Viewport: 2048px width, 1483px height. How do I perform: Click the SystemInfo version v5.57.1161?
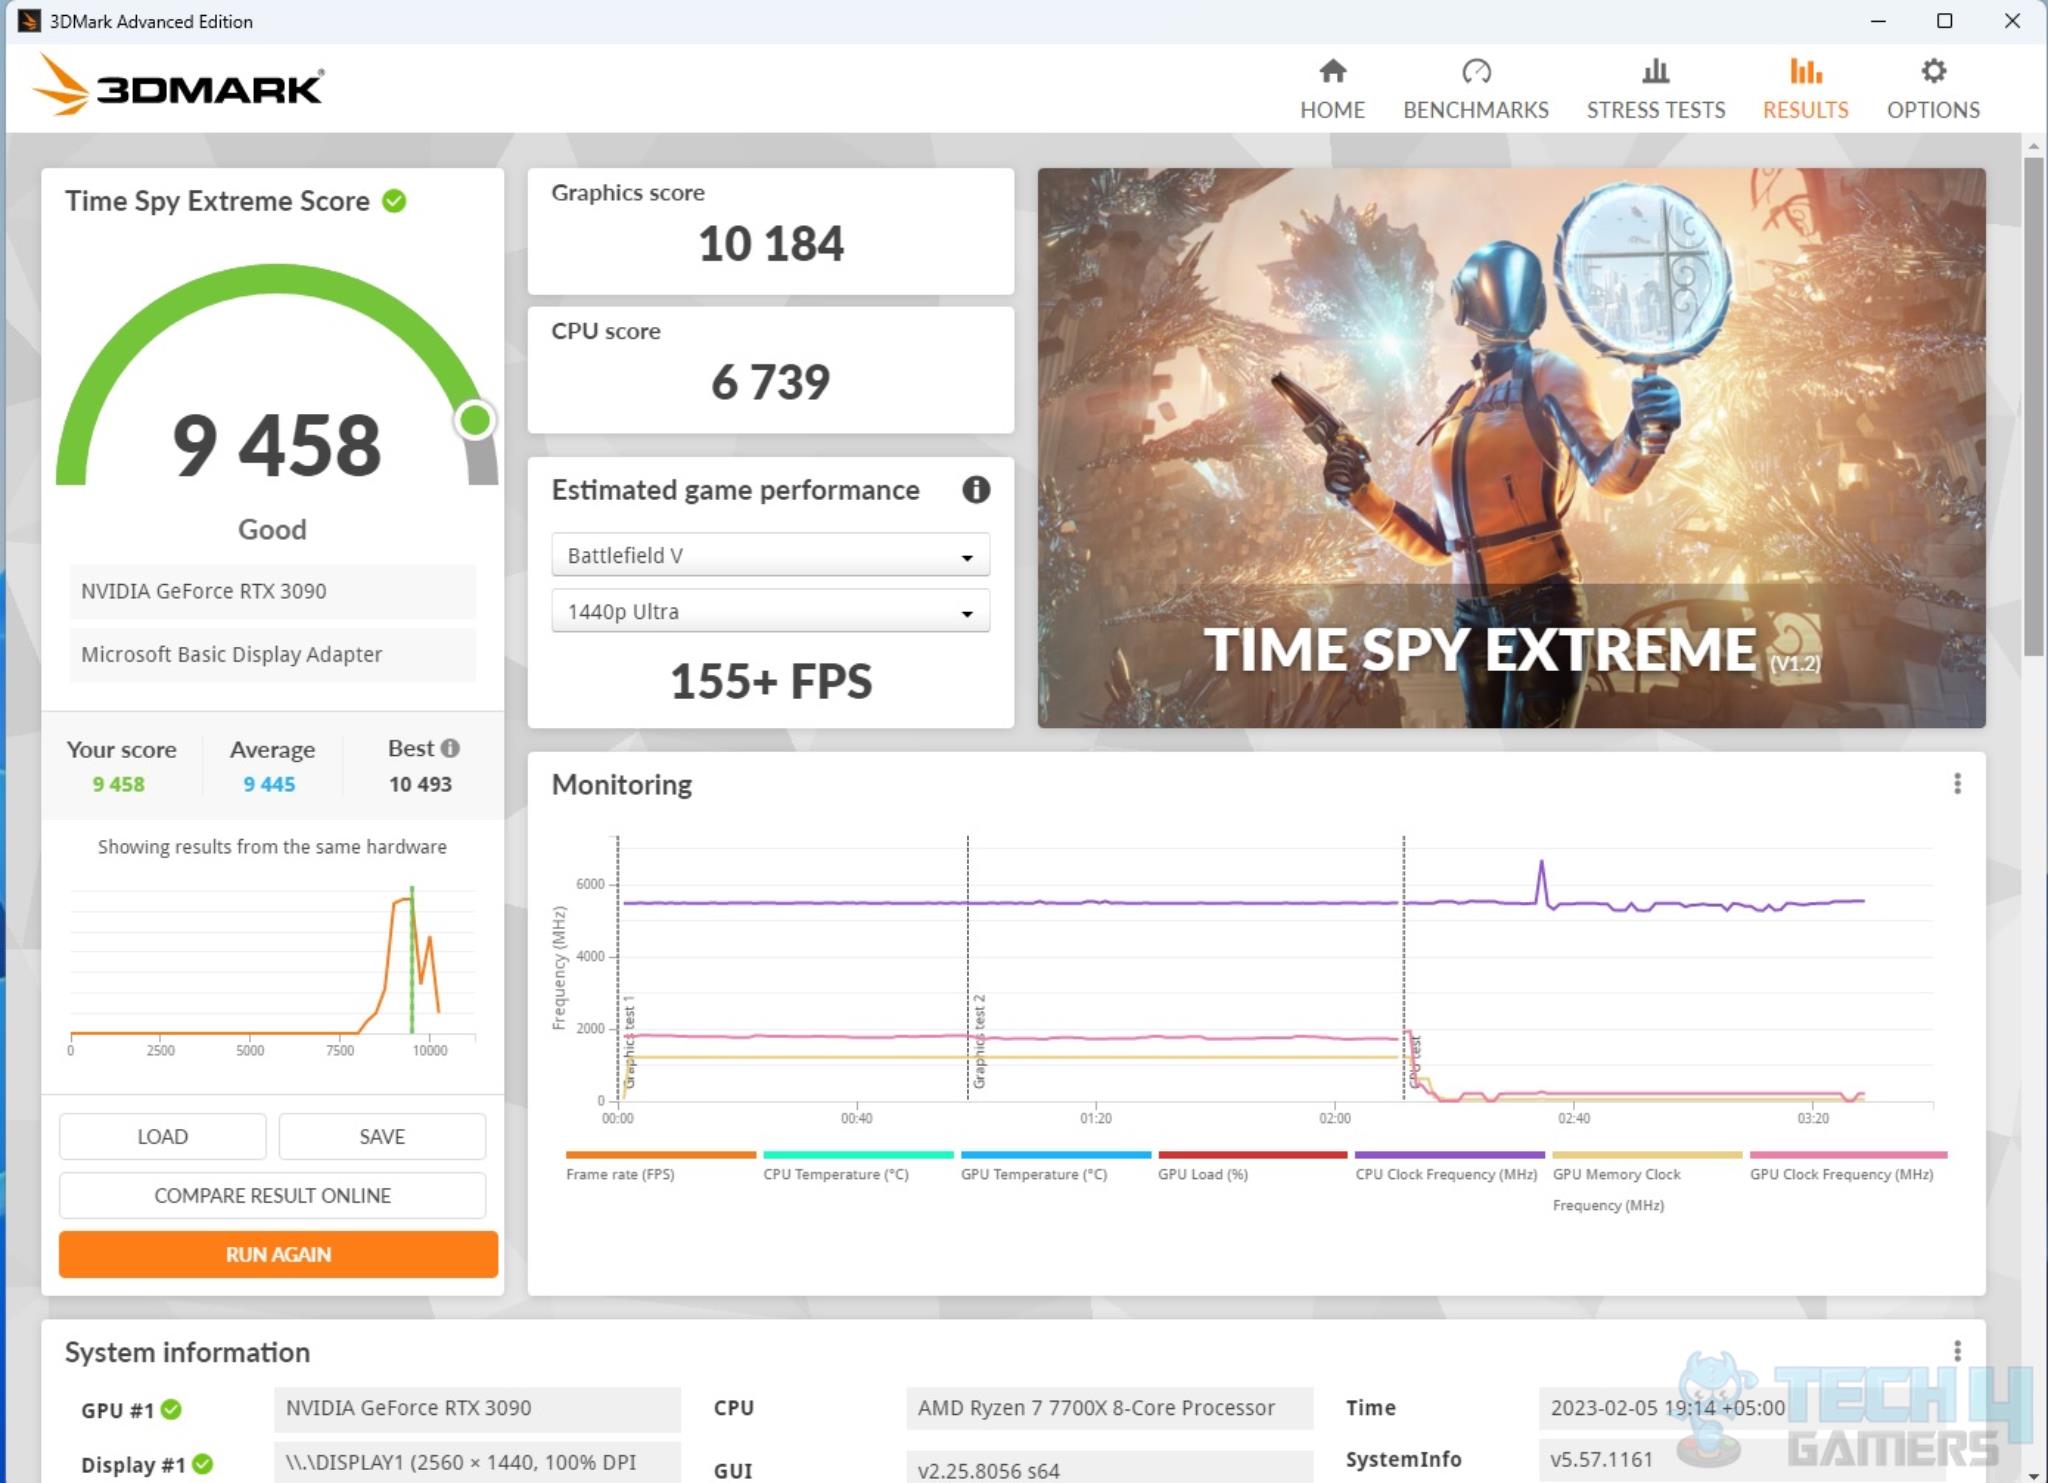click(1601, 1460)
